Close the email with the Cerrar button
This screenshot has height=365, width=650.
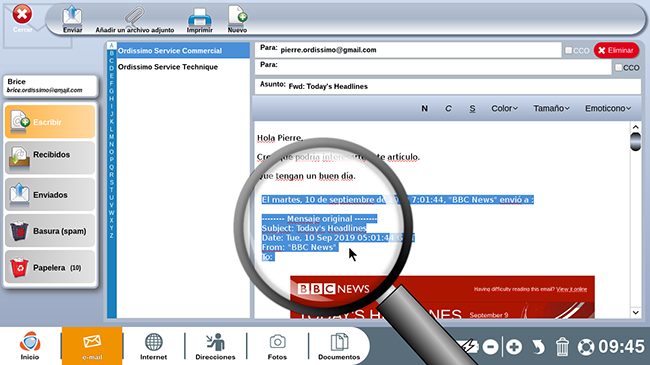[x=22, y=19]
